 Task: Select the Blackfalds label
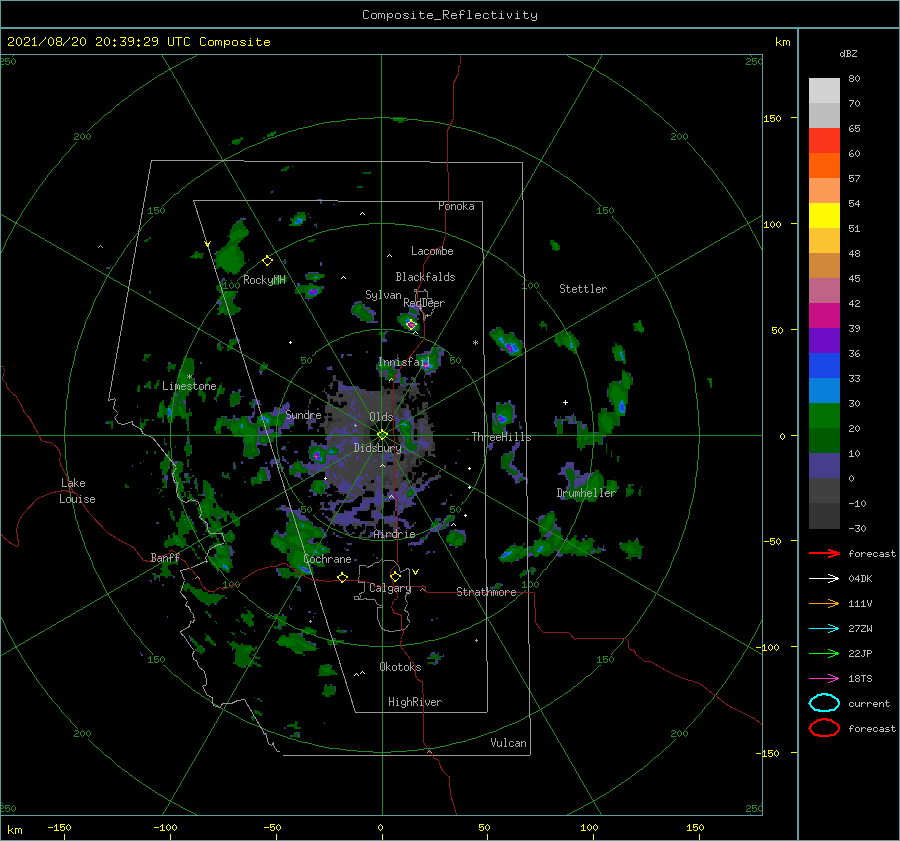pyautogui.click(x=425, y=277)
